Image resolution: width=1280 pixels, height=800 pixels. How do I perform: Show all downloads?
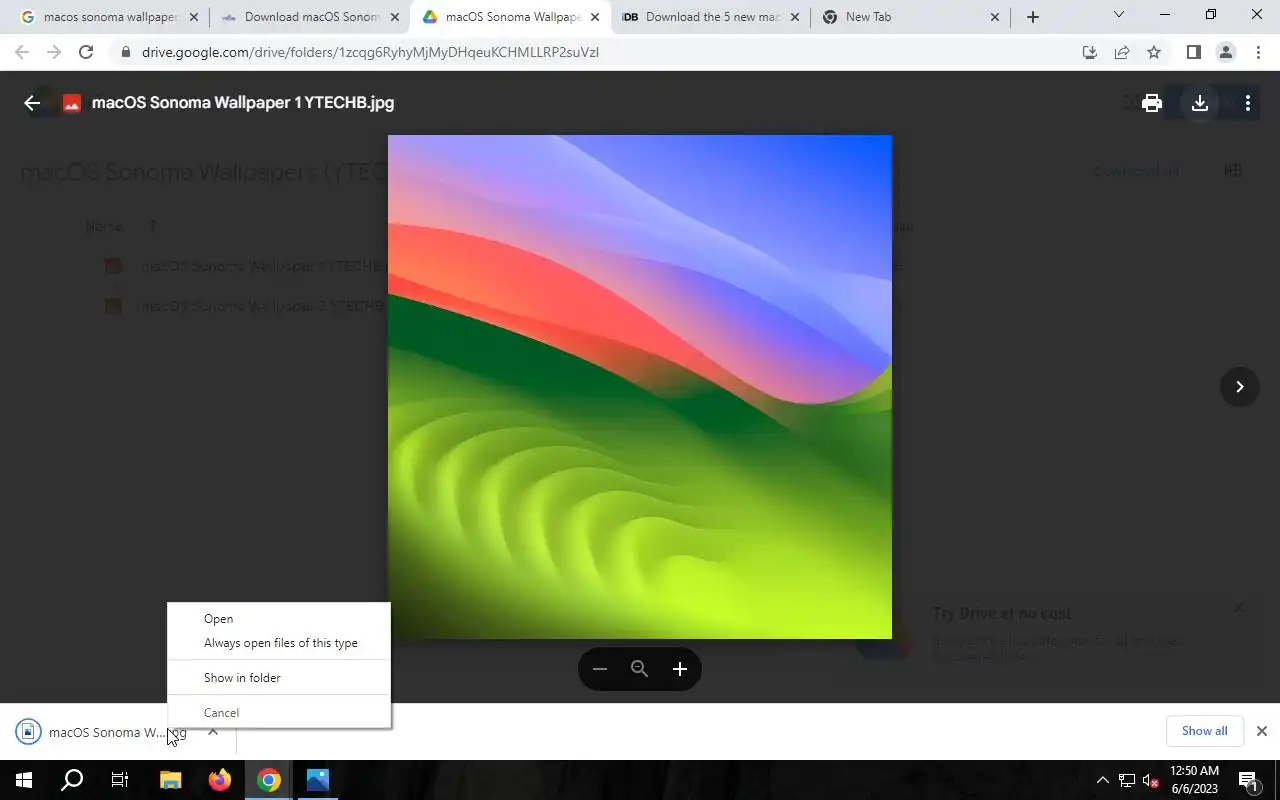(1204, 731)
